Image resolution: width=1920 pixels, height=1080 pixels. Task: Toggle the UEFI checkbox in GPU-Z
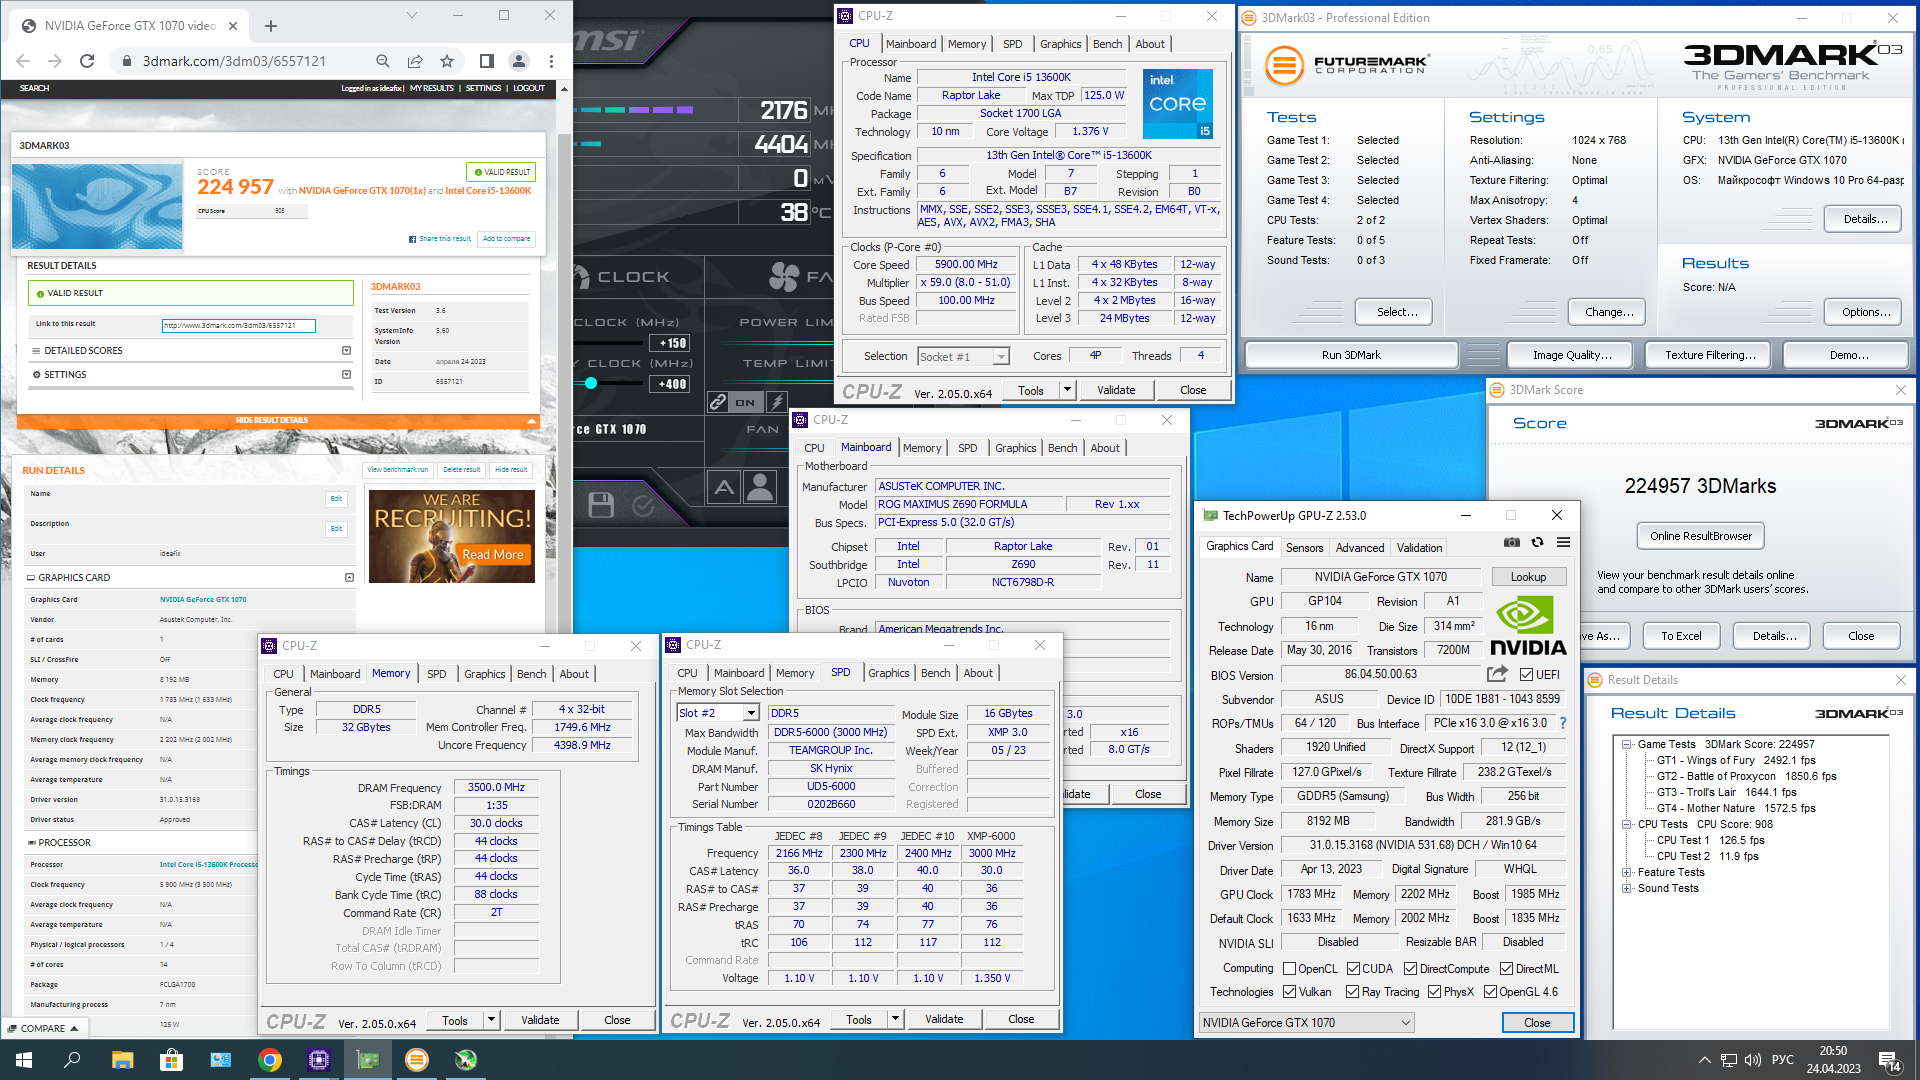[1526, 674]
